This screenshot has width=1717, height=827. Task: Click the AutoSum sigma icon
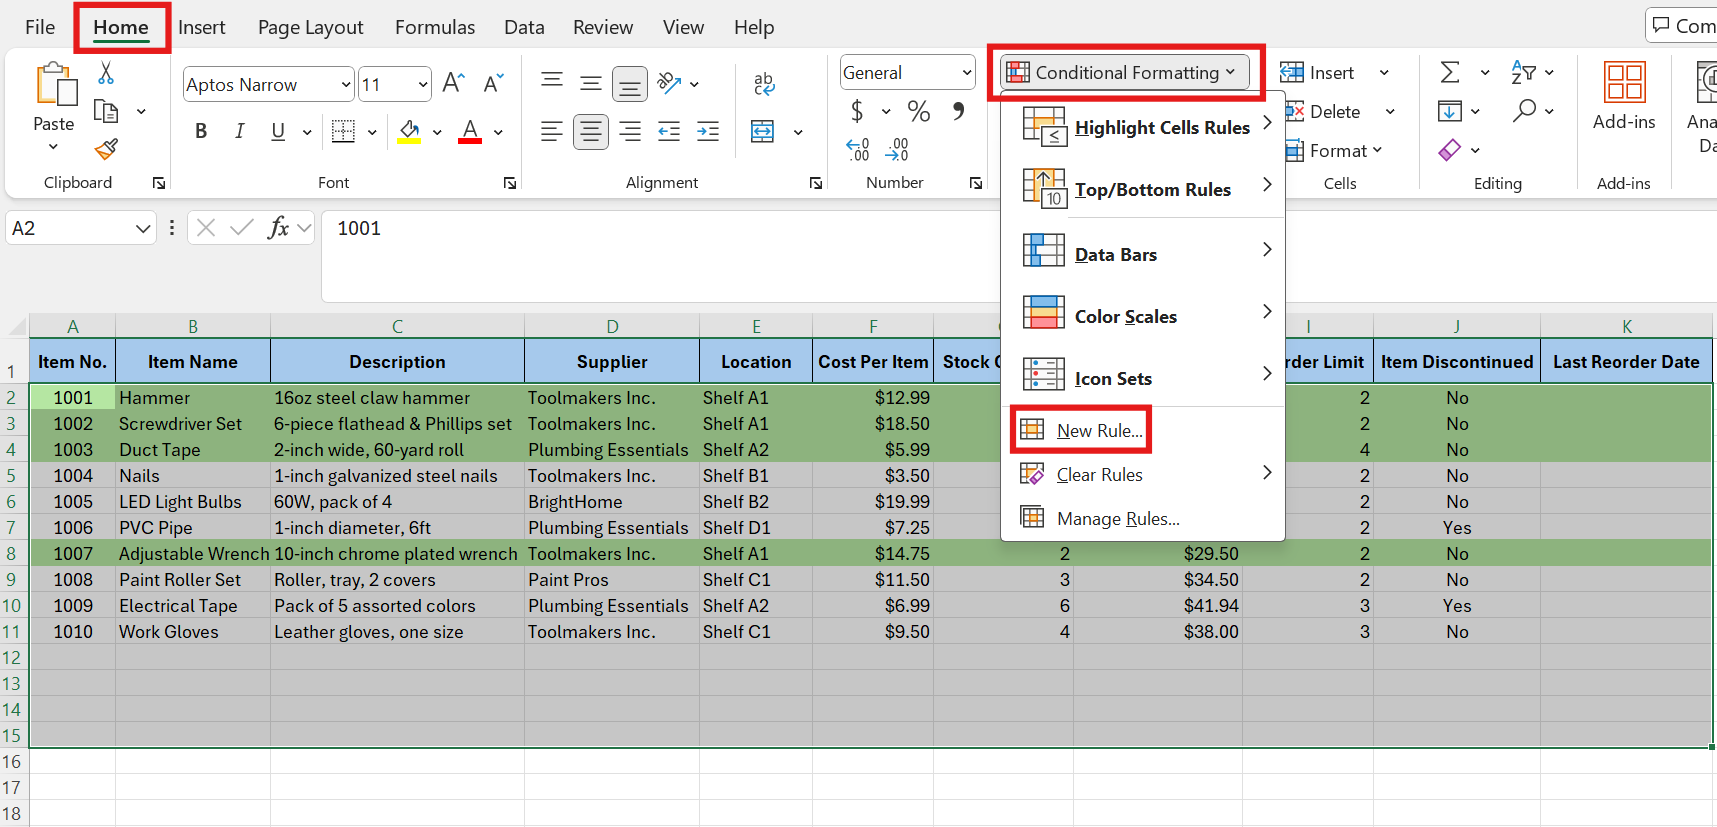pyautogui.click(x=1450, y=72)
